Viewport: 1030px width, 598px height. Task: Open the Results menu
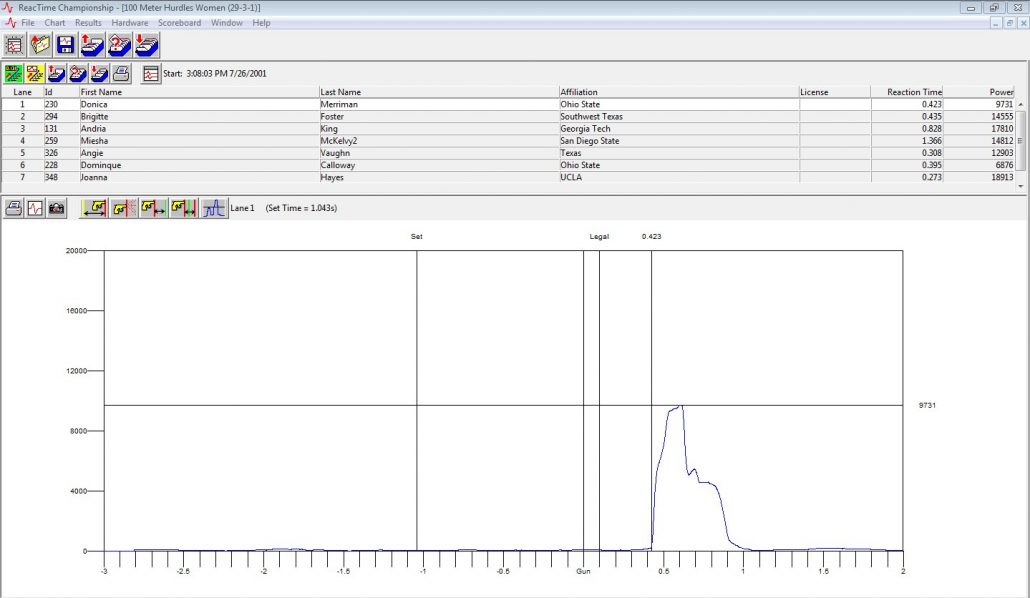88,22
